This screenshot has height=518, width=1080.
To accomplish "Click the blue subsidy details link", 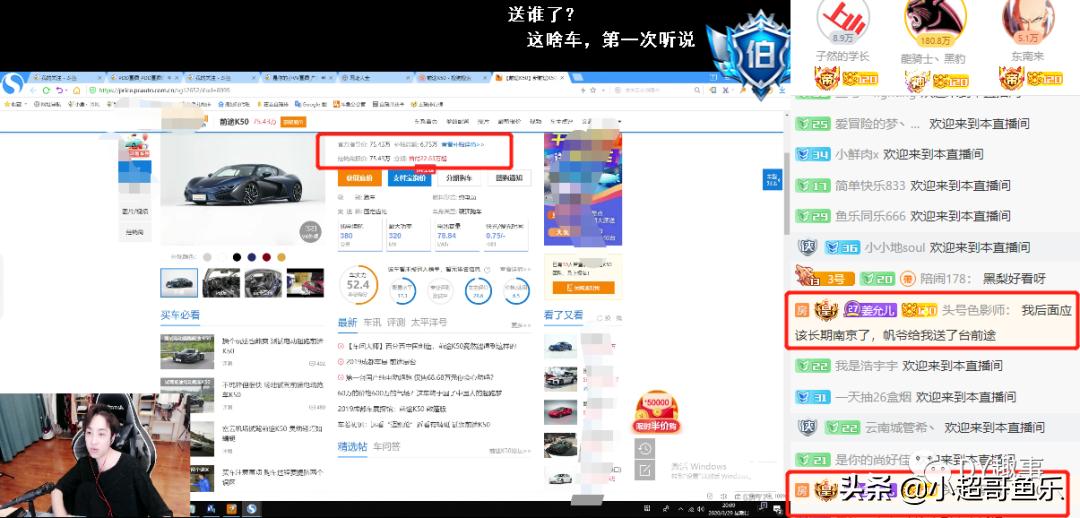I will 462,145.
